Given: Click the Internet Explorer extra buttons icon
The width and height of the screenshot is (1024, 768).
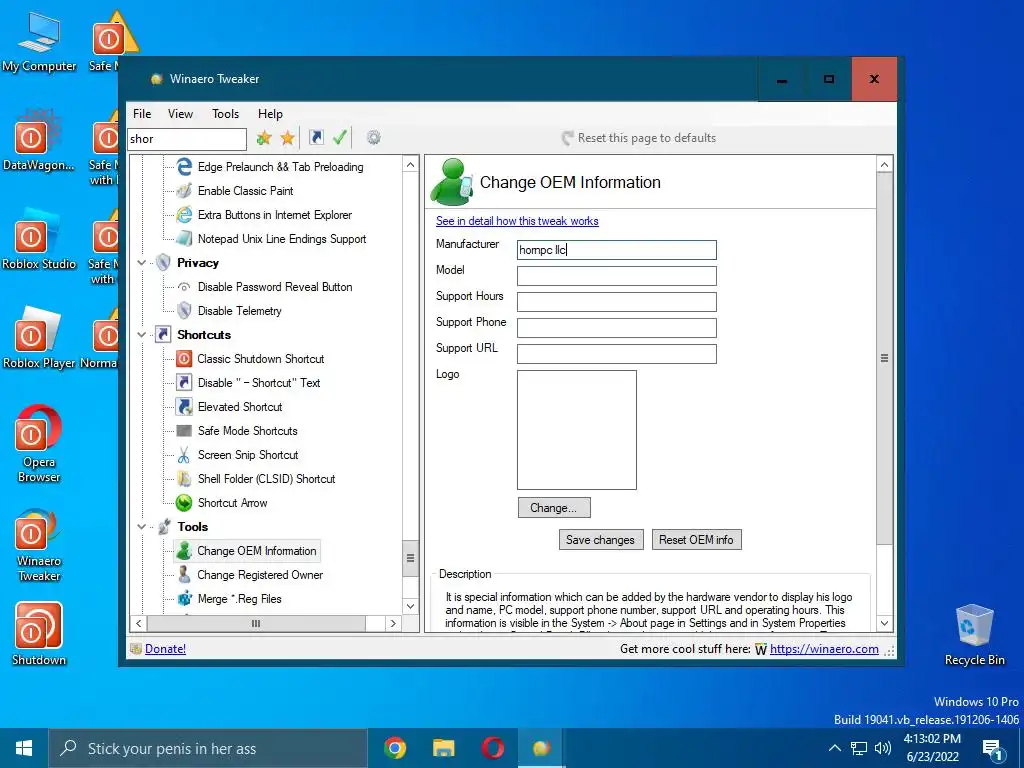Looking at the screenshot, I should coord(185,215).
